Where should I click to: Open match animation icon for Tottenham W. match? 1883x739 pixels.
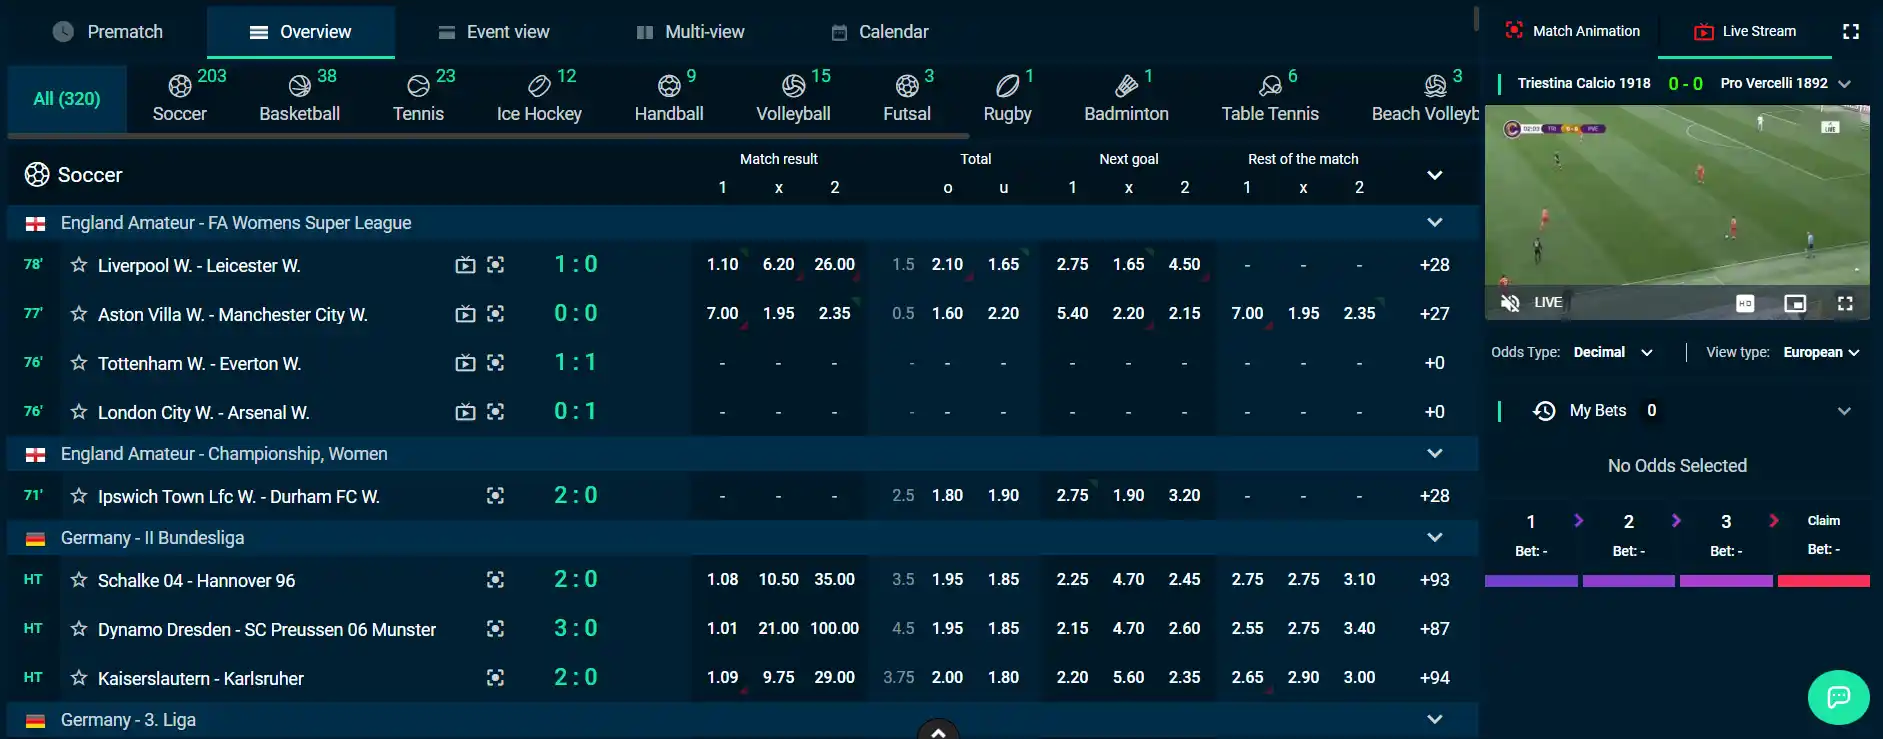(x=495, y=363)
